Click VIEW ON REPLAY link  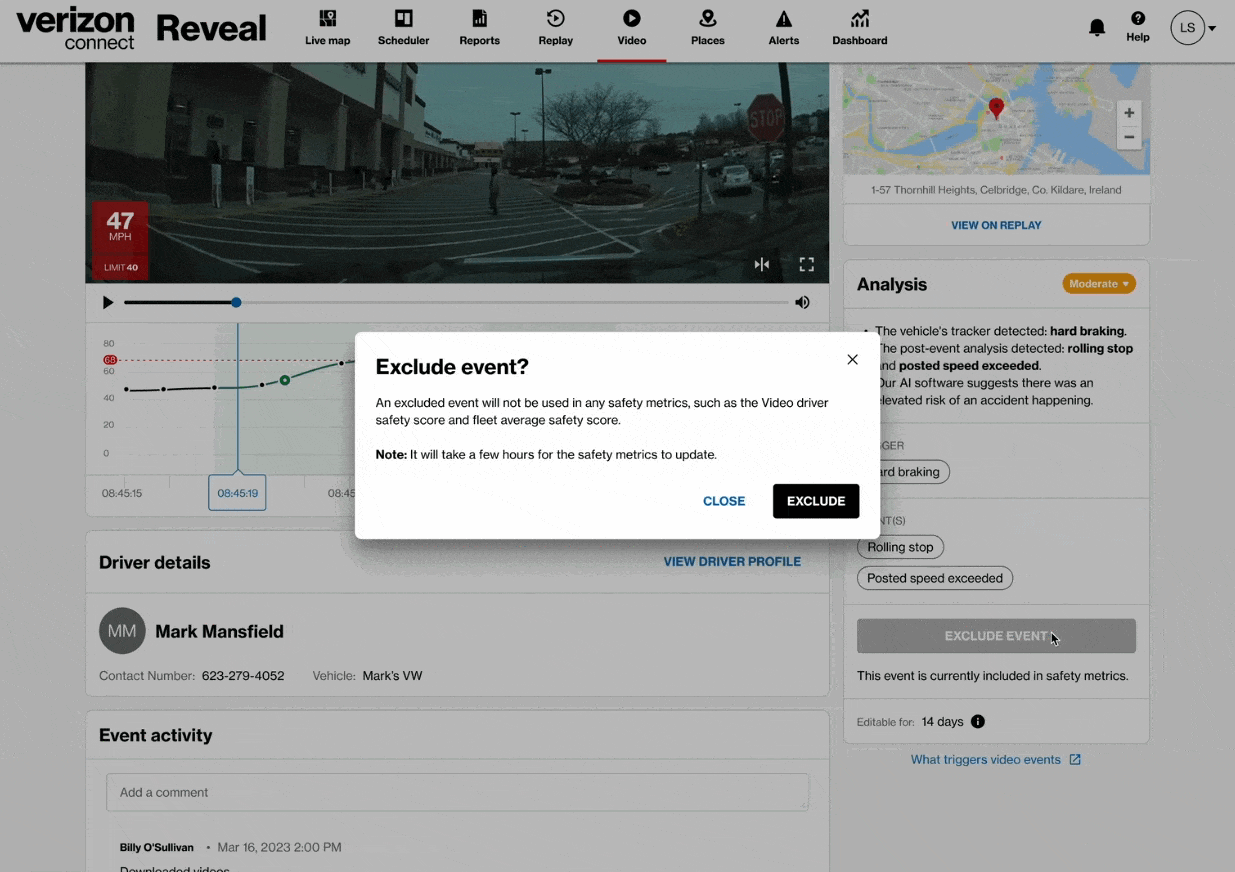pyautogui.click(x=996, y=225)
